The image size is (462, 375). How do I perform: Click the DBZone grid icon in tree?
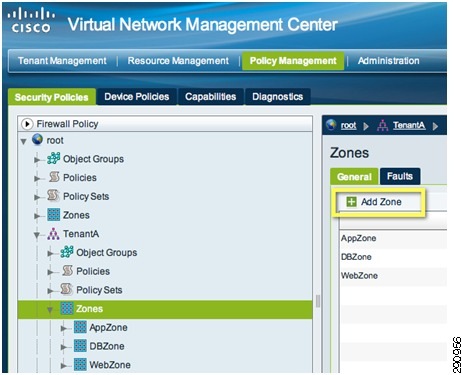click(x=80, y=346)
